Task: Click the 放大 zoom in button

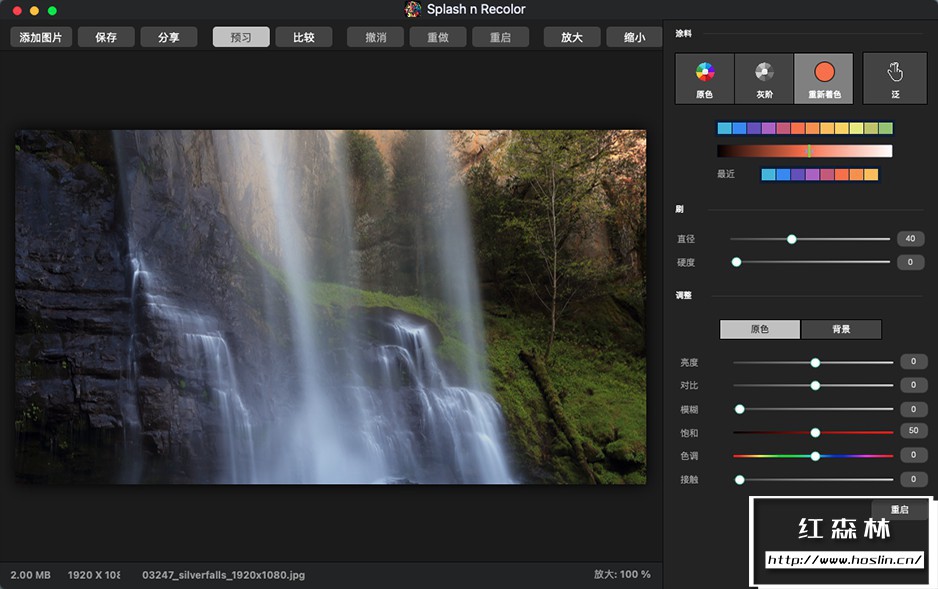Action: point(572,37)
